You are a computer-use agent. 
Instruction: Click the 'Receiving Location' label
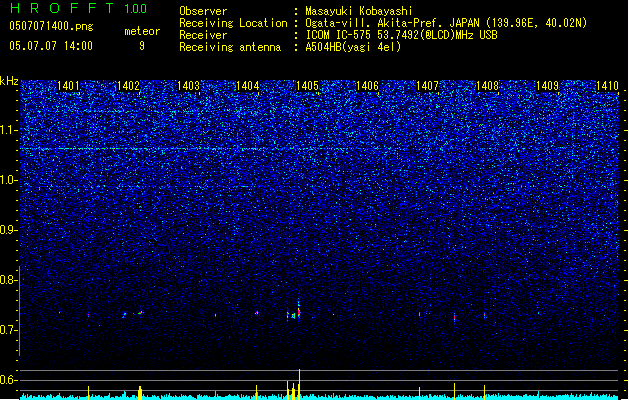(233, 23)
